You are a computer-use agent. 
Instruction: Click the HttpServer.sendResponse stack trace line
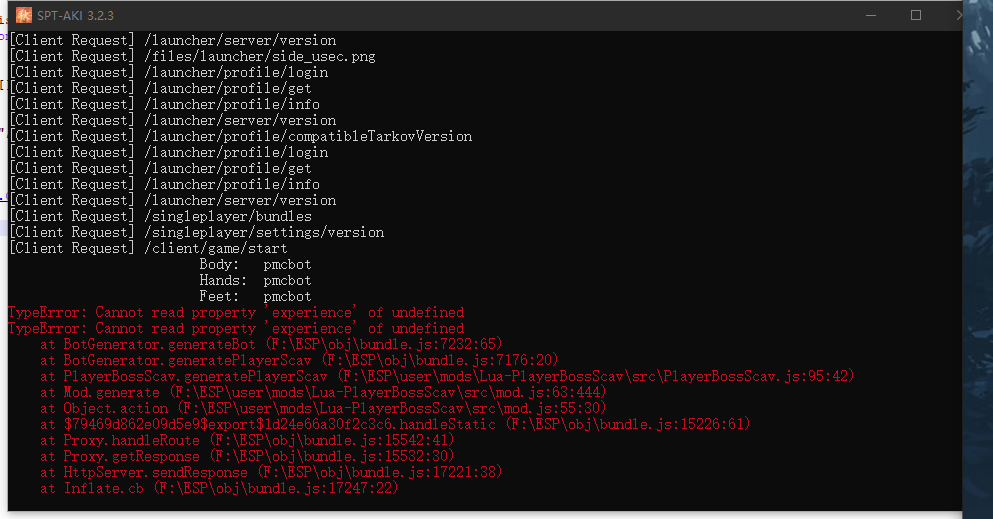[270, 472]
